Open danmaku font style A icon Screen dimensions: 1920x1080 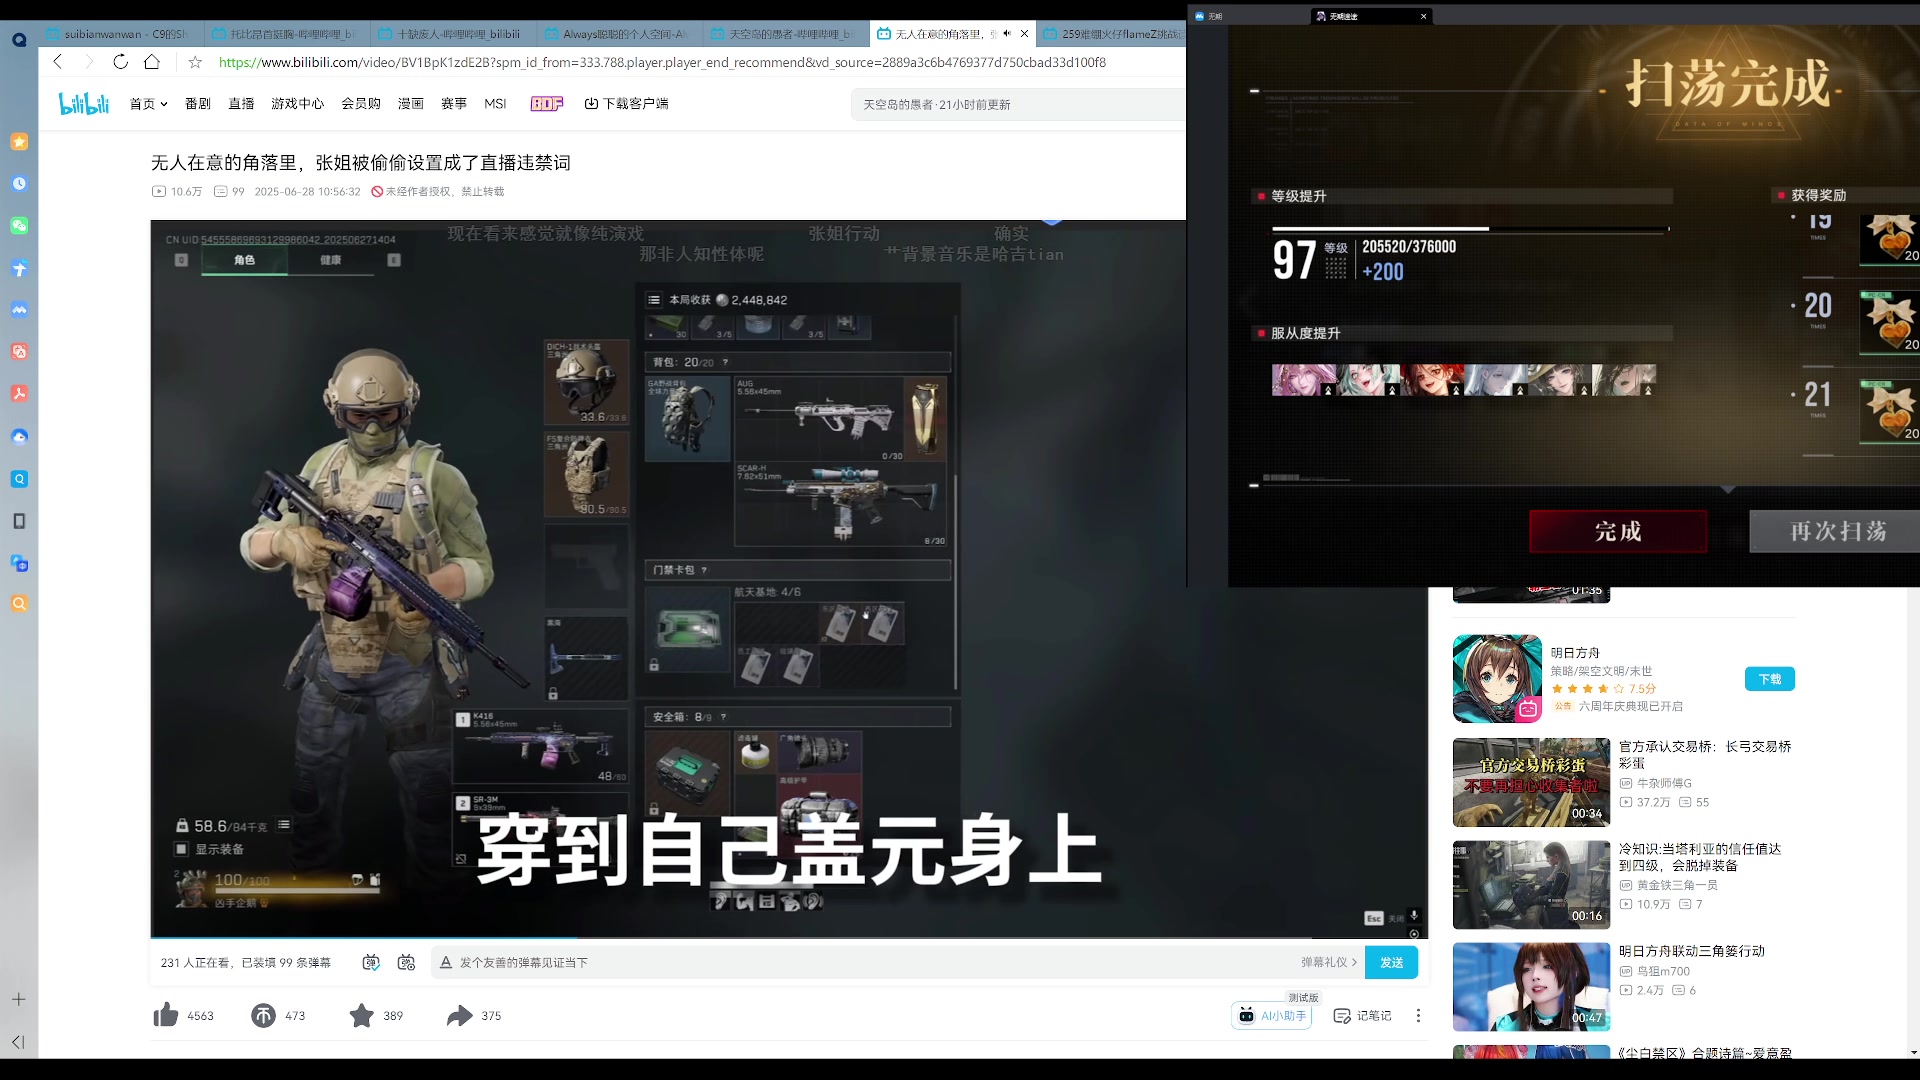[446, 962]
